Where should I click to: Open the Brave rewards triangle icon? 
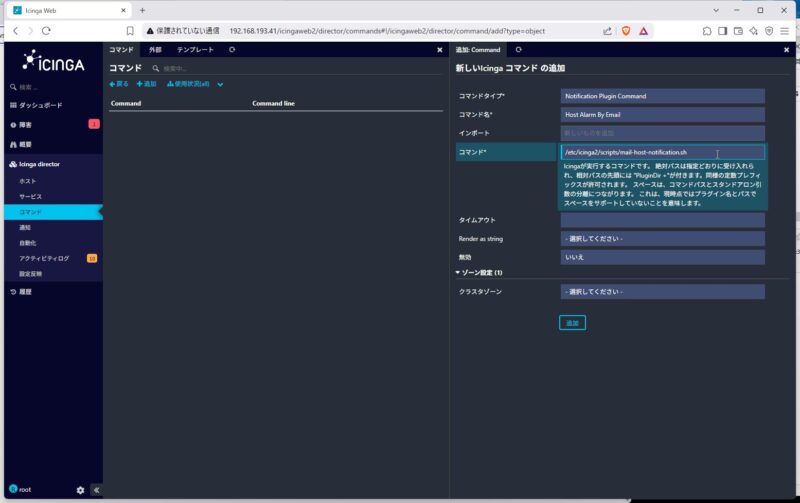[x=643, y=31]
